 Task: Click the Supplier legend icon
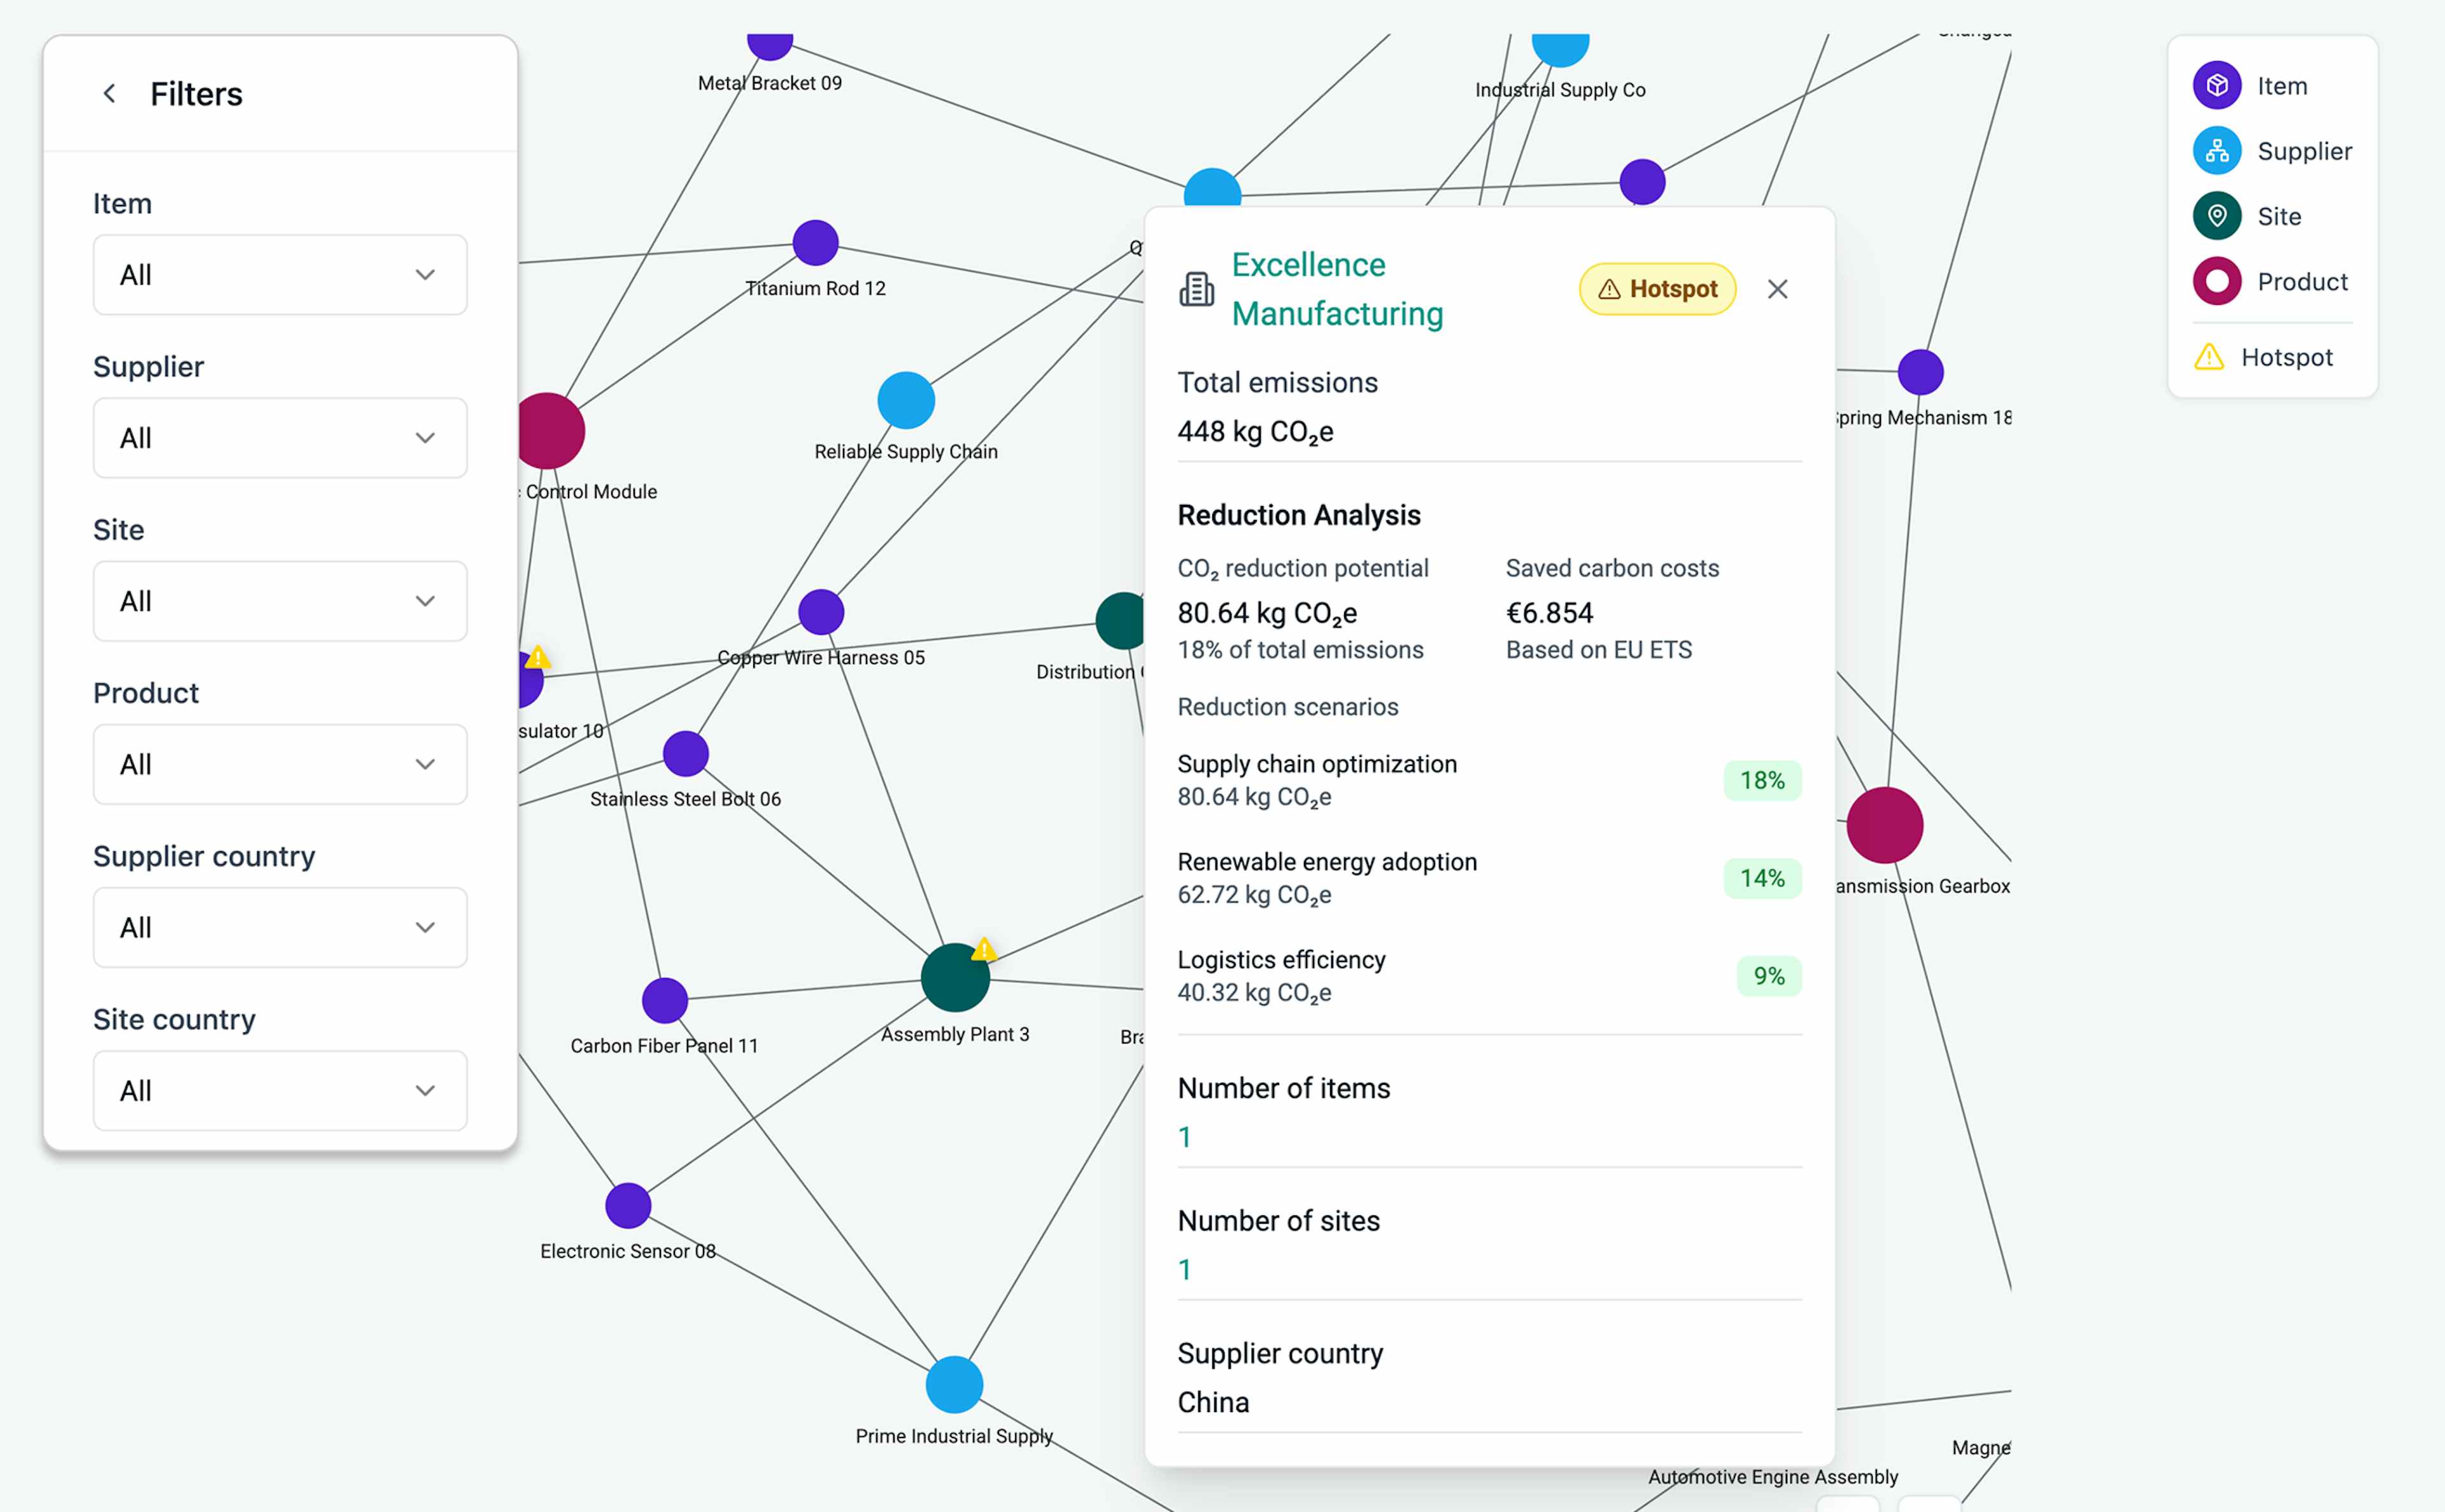2216,151
